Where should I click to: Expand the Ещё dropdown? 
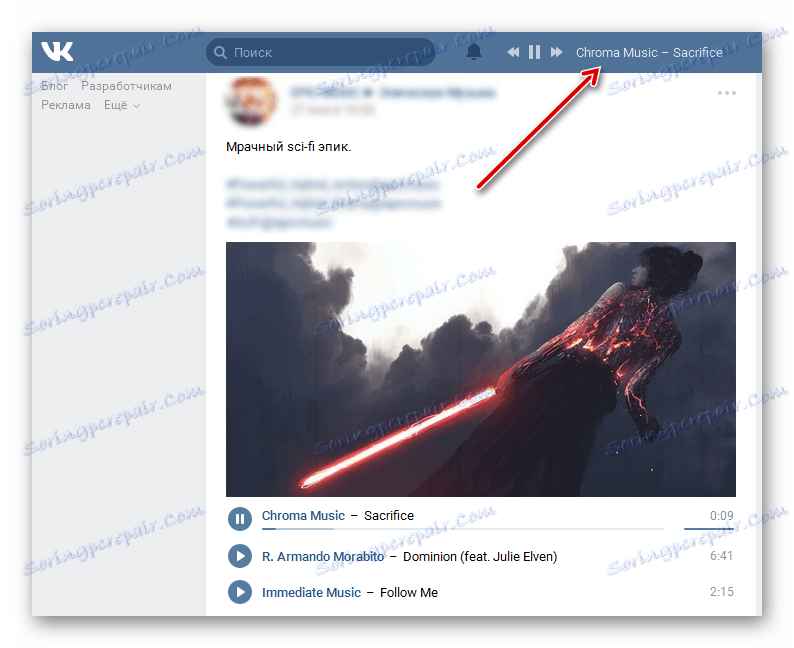(122, 105)
